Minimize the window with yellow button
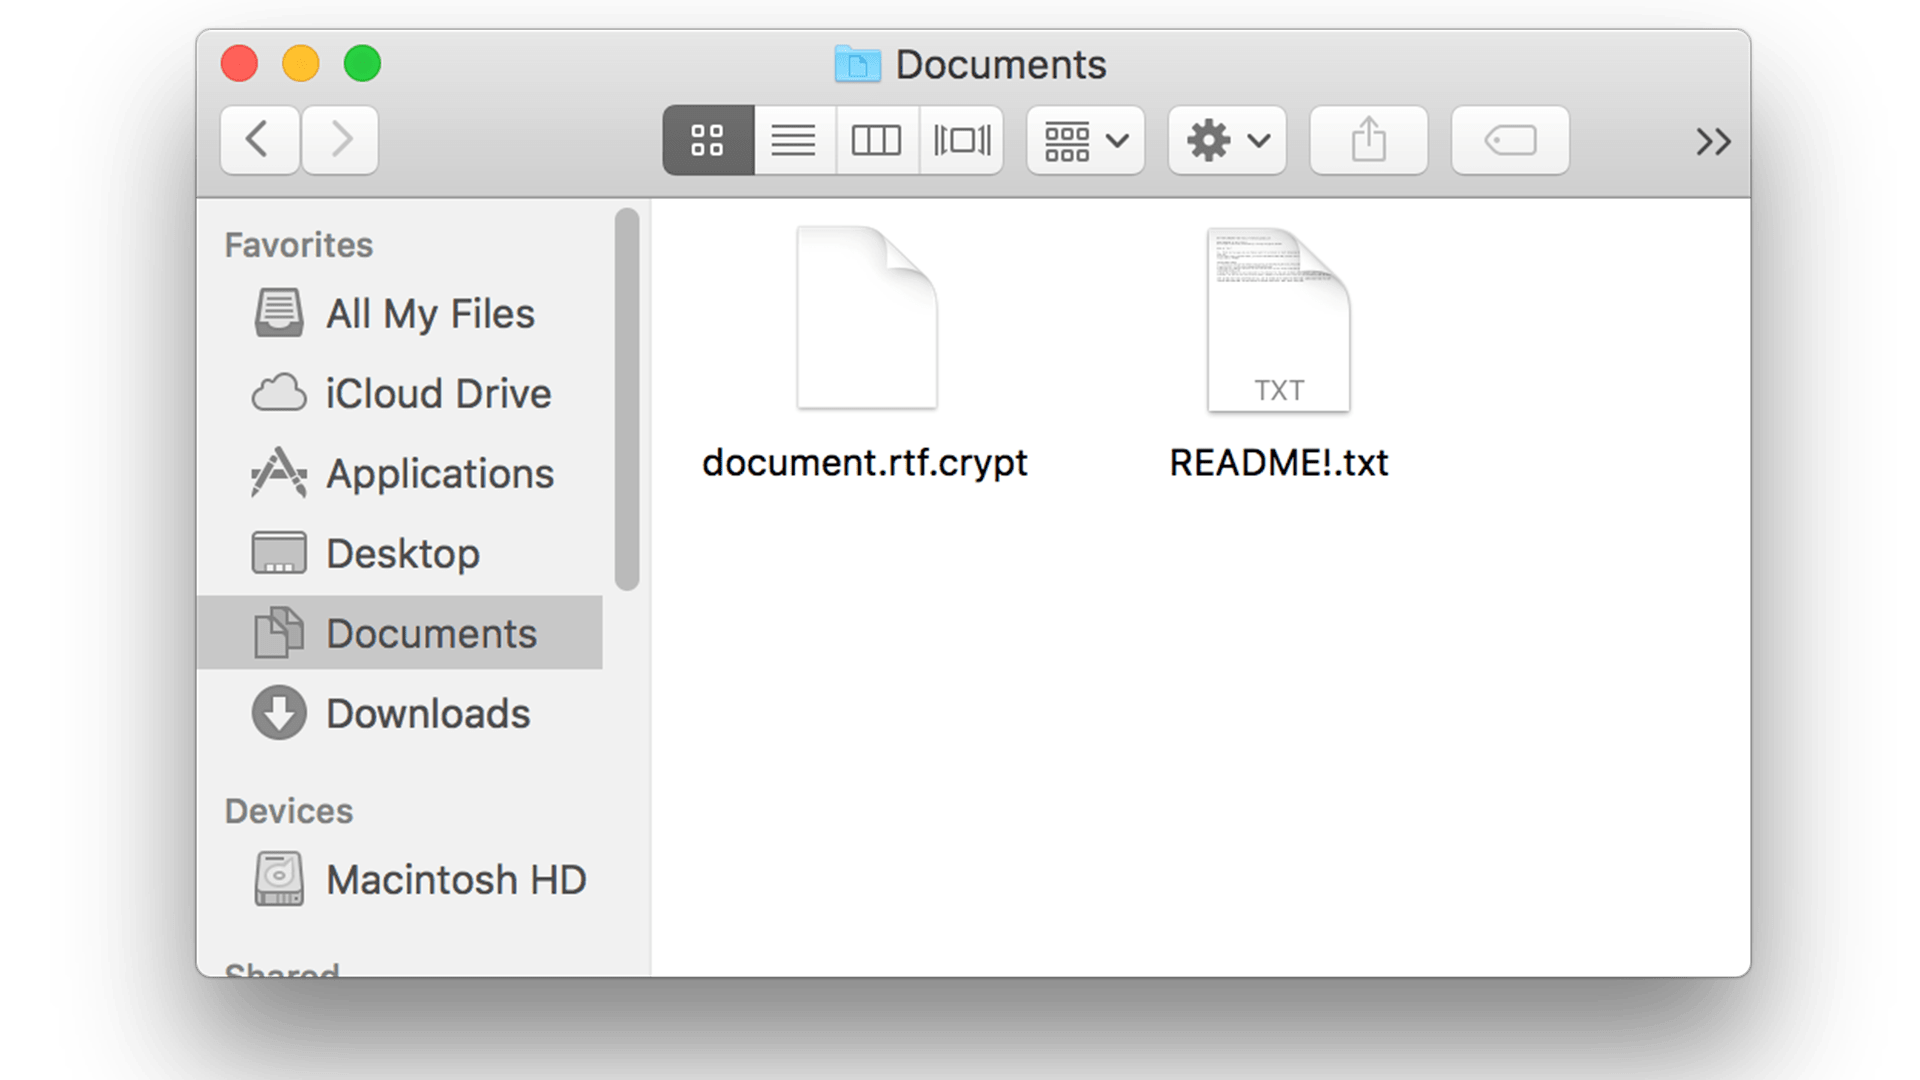Screen dimensions: 1920x1080 click(301, 64)
